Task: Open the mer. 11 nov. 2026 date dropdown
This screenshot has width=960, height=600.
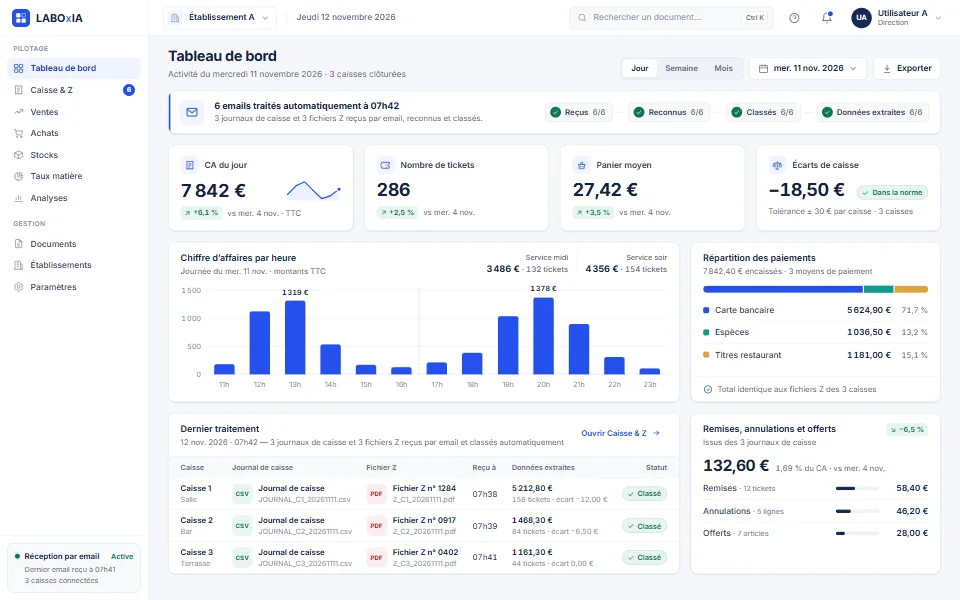Action: click(808, 69)
